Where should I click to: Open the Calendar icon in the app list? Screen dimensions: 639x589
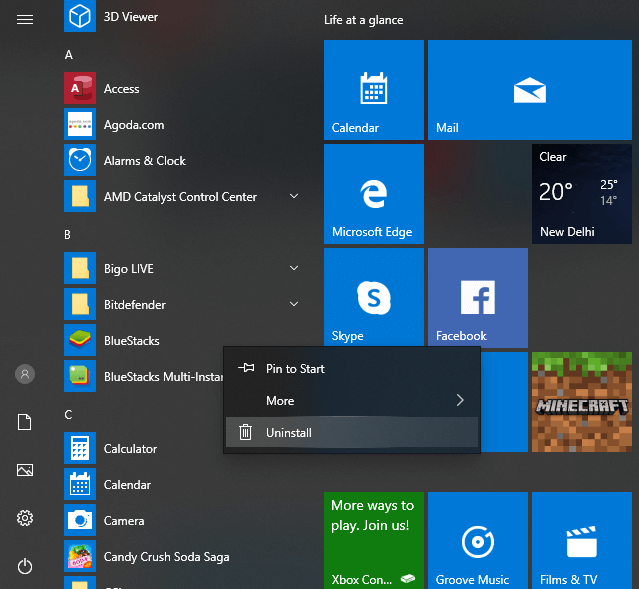coord(80,484)
